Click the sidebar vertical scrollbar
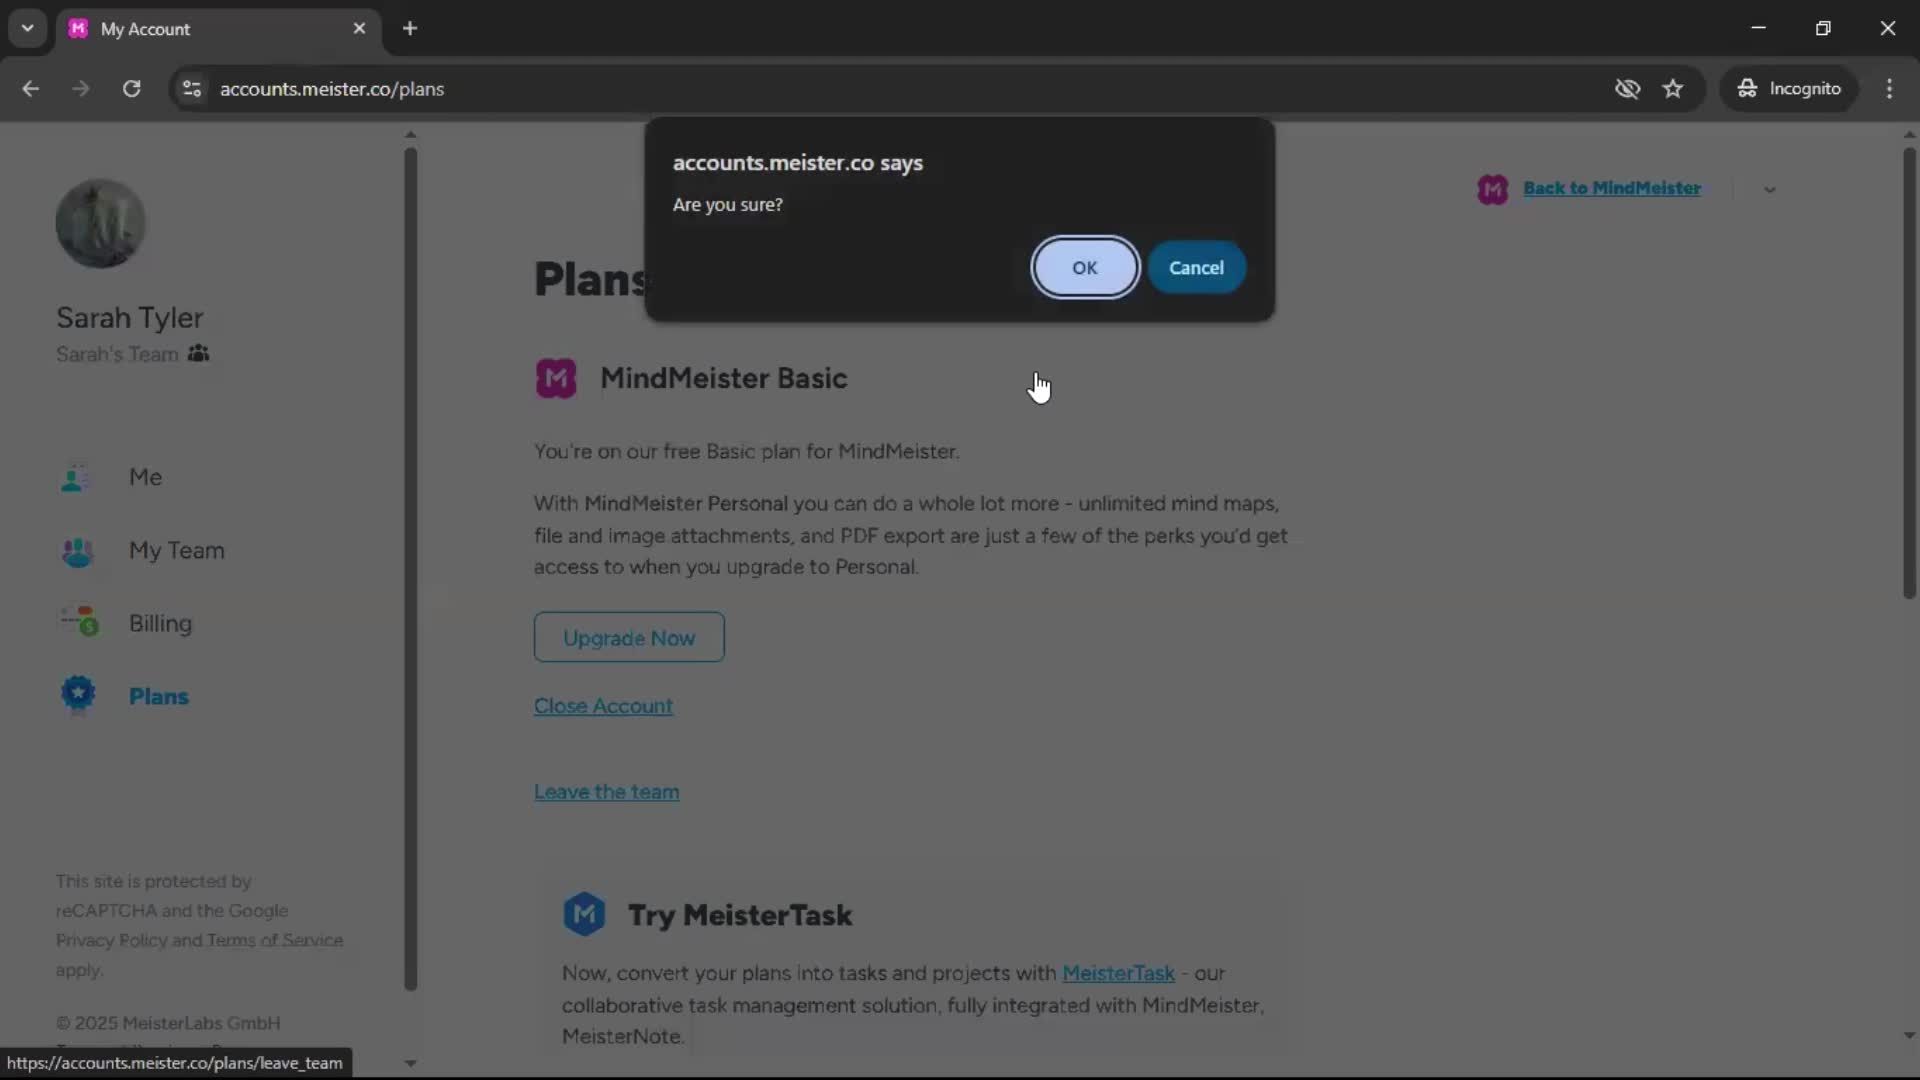Image resolution: width=1920 pixels, height=1080 pixels. click(x=410, y=570)
